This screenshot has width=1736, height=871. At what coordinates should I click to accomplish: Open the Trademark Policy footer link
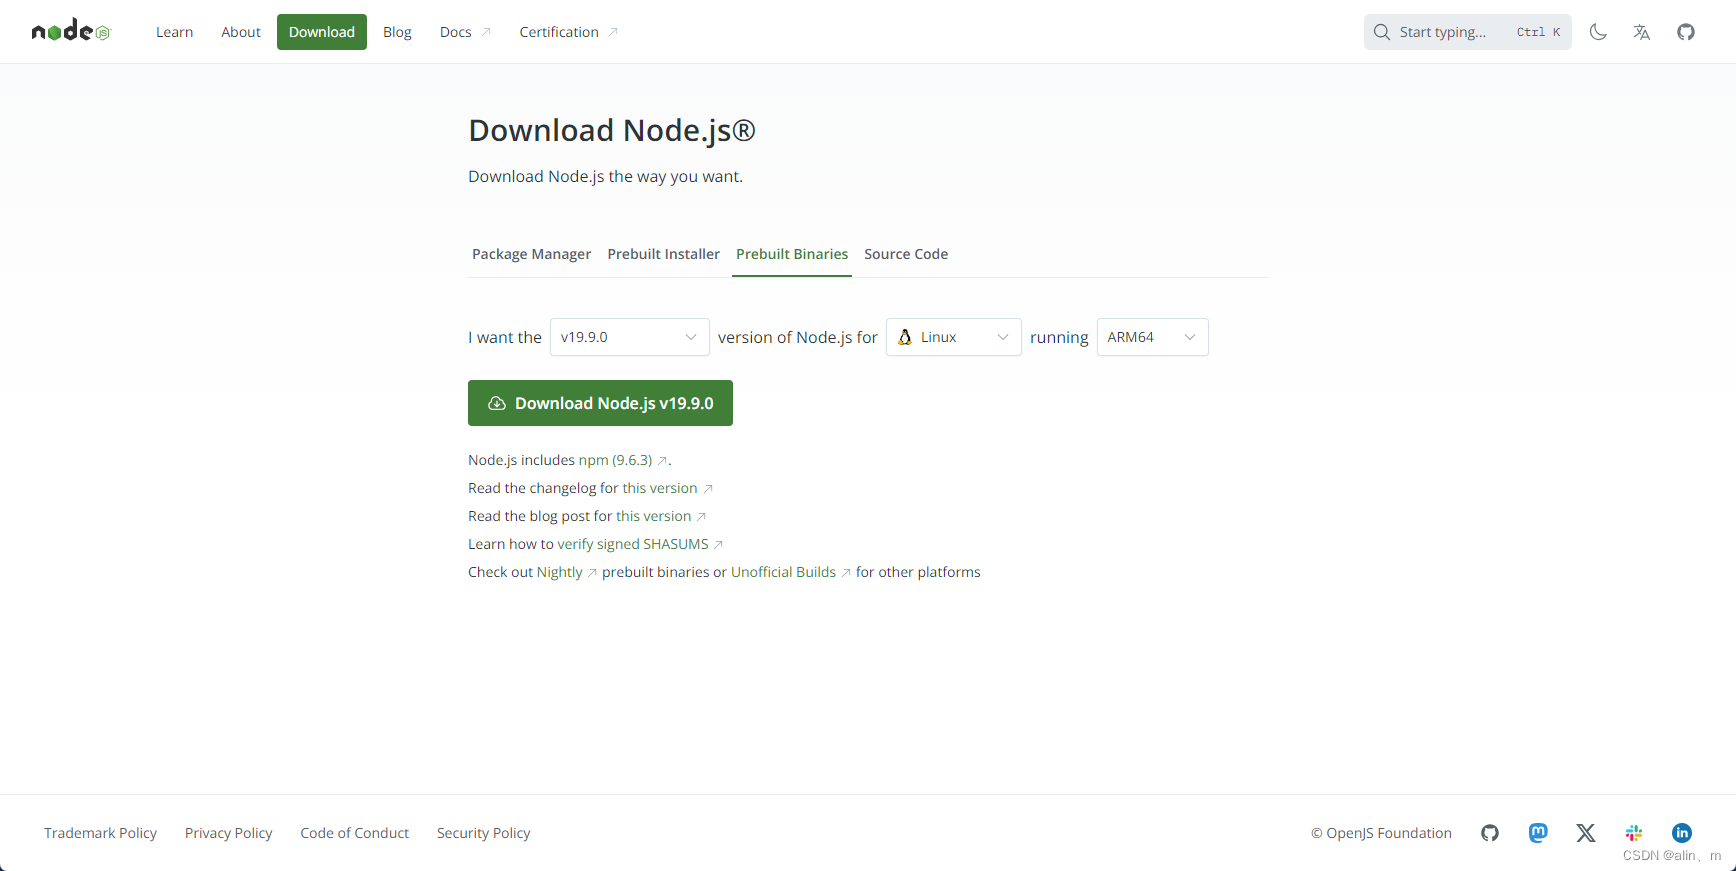(101, 833)
